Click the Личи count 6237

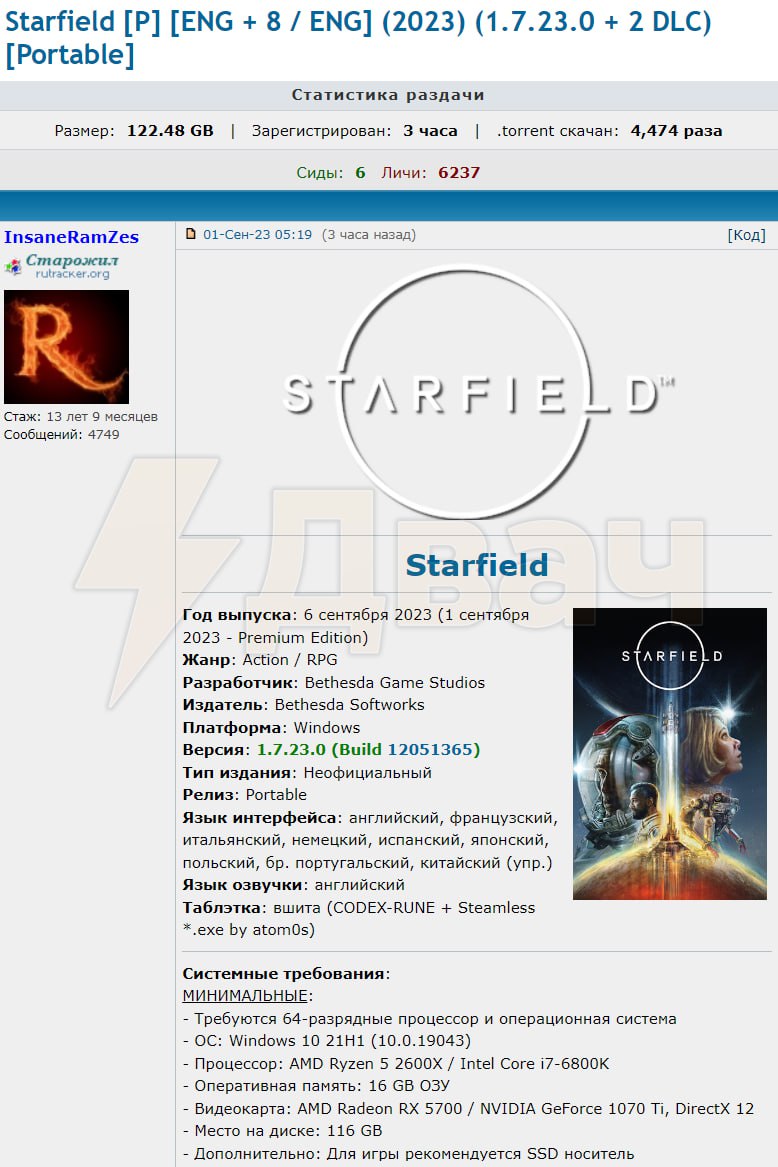(459, 173)
